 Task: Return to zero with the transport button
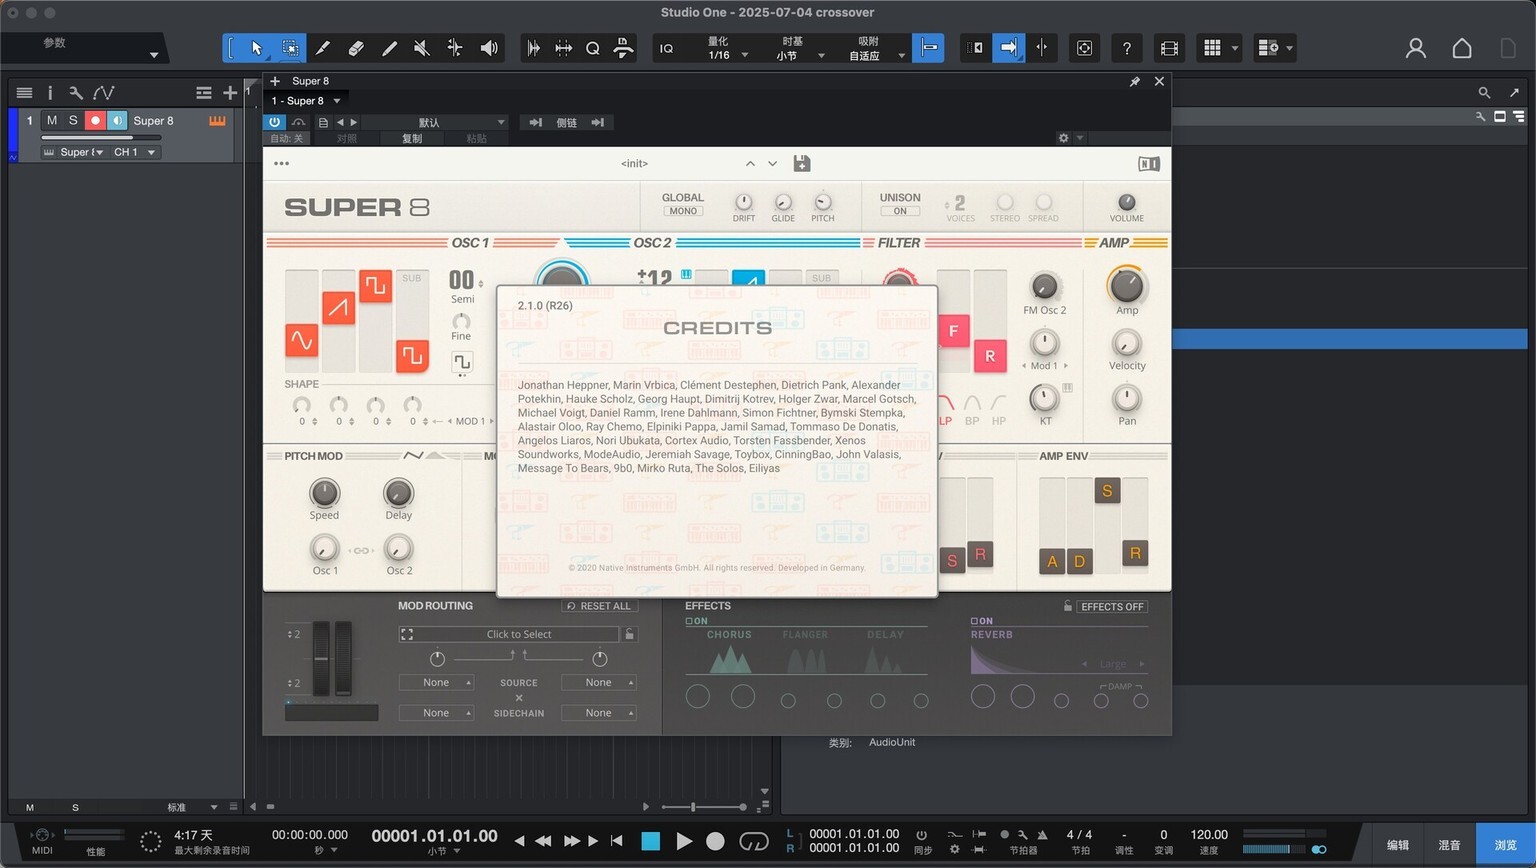pos(617,841)
